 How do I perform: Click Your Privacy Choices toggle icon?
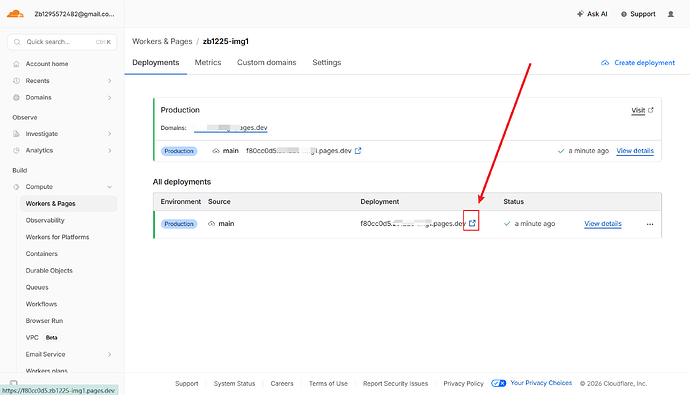[x=499, y=383]
